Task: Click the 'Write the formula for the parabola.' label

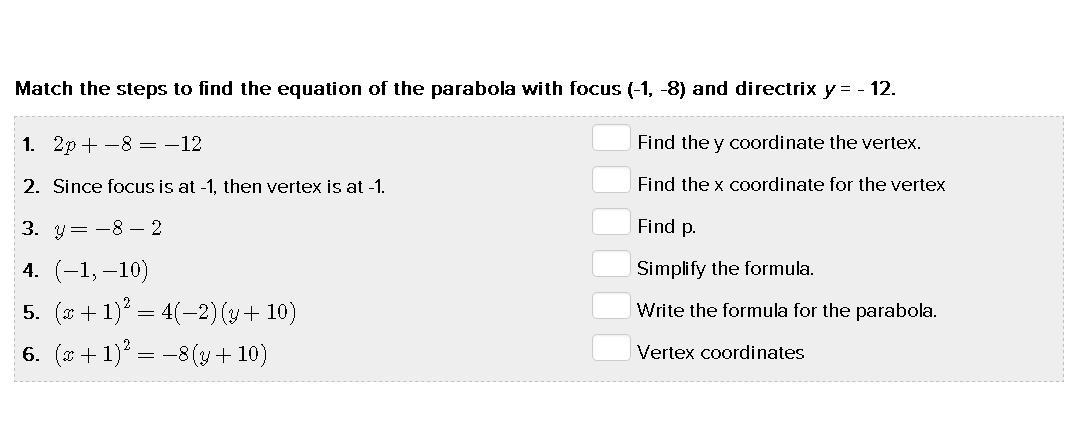Action: tap(787, 311)
